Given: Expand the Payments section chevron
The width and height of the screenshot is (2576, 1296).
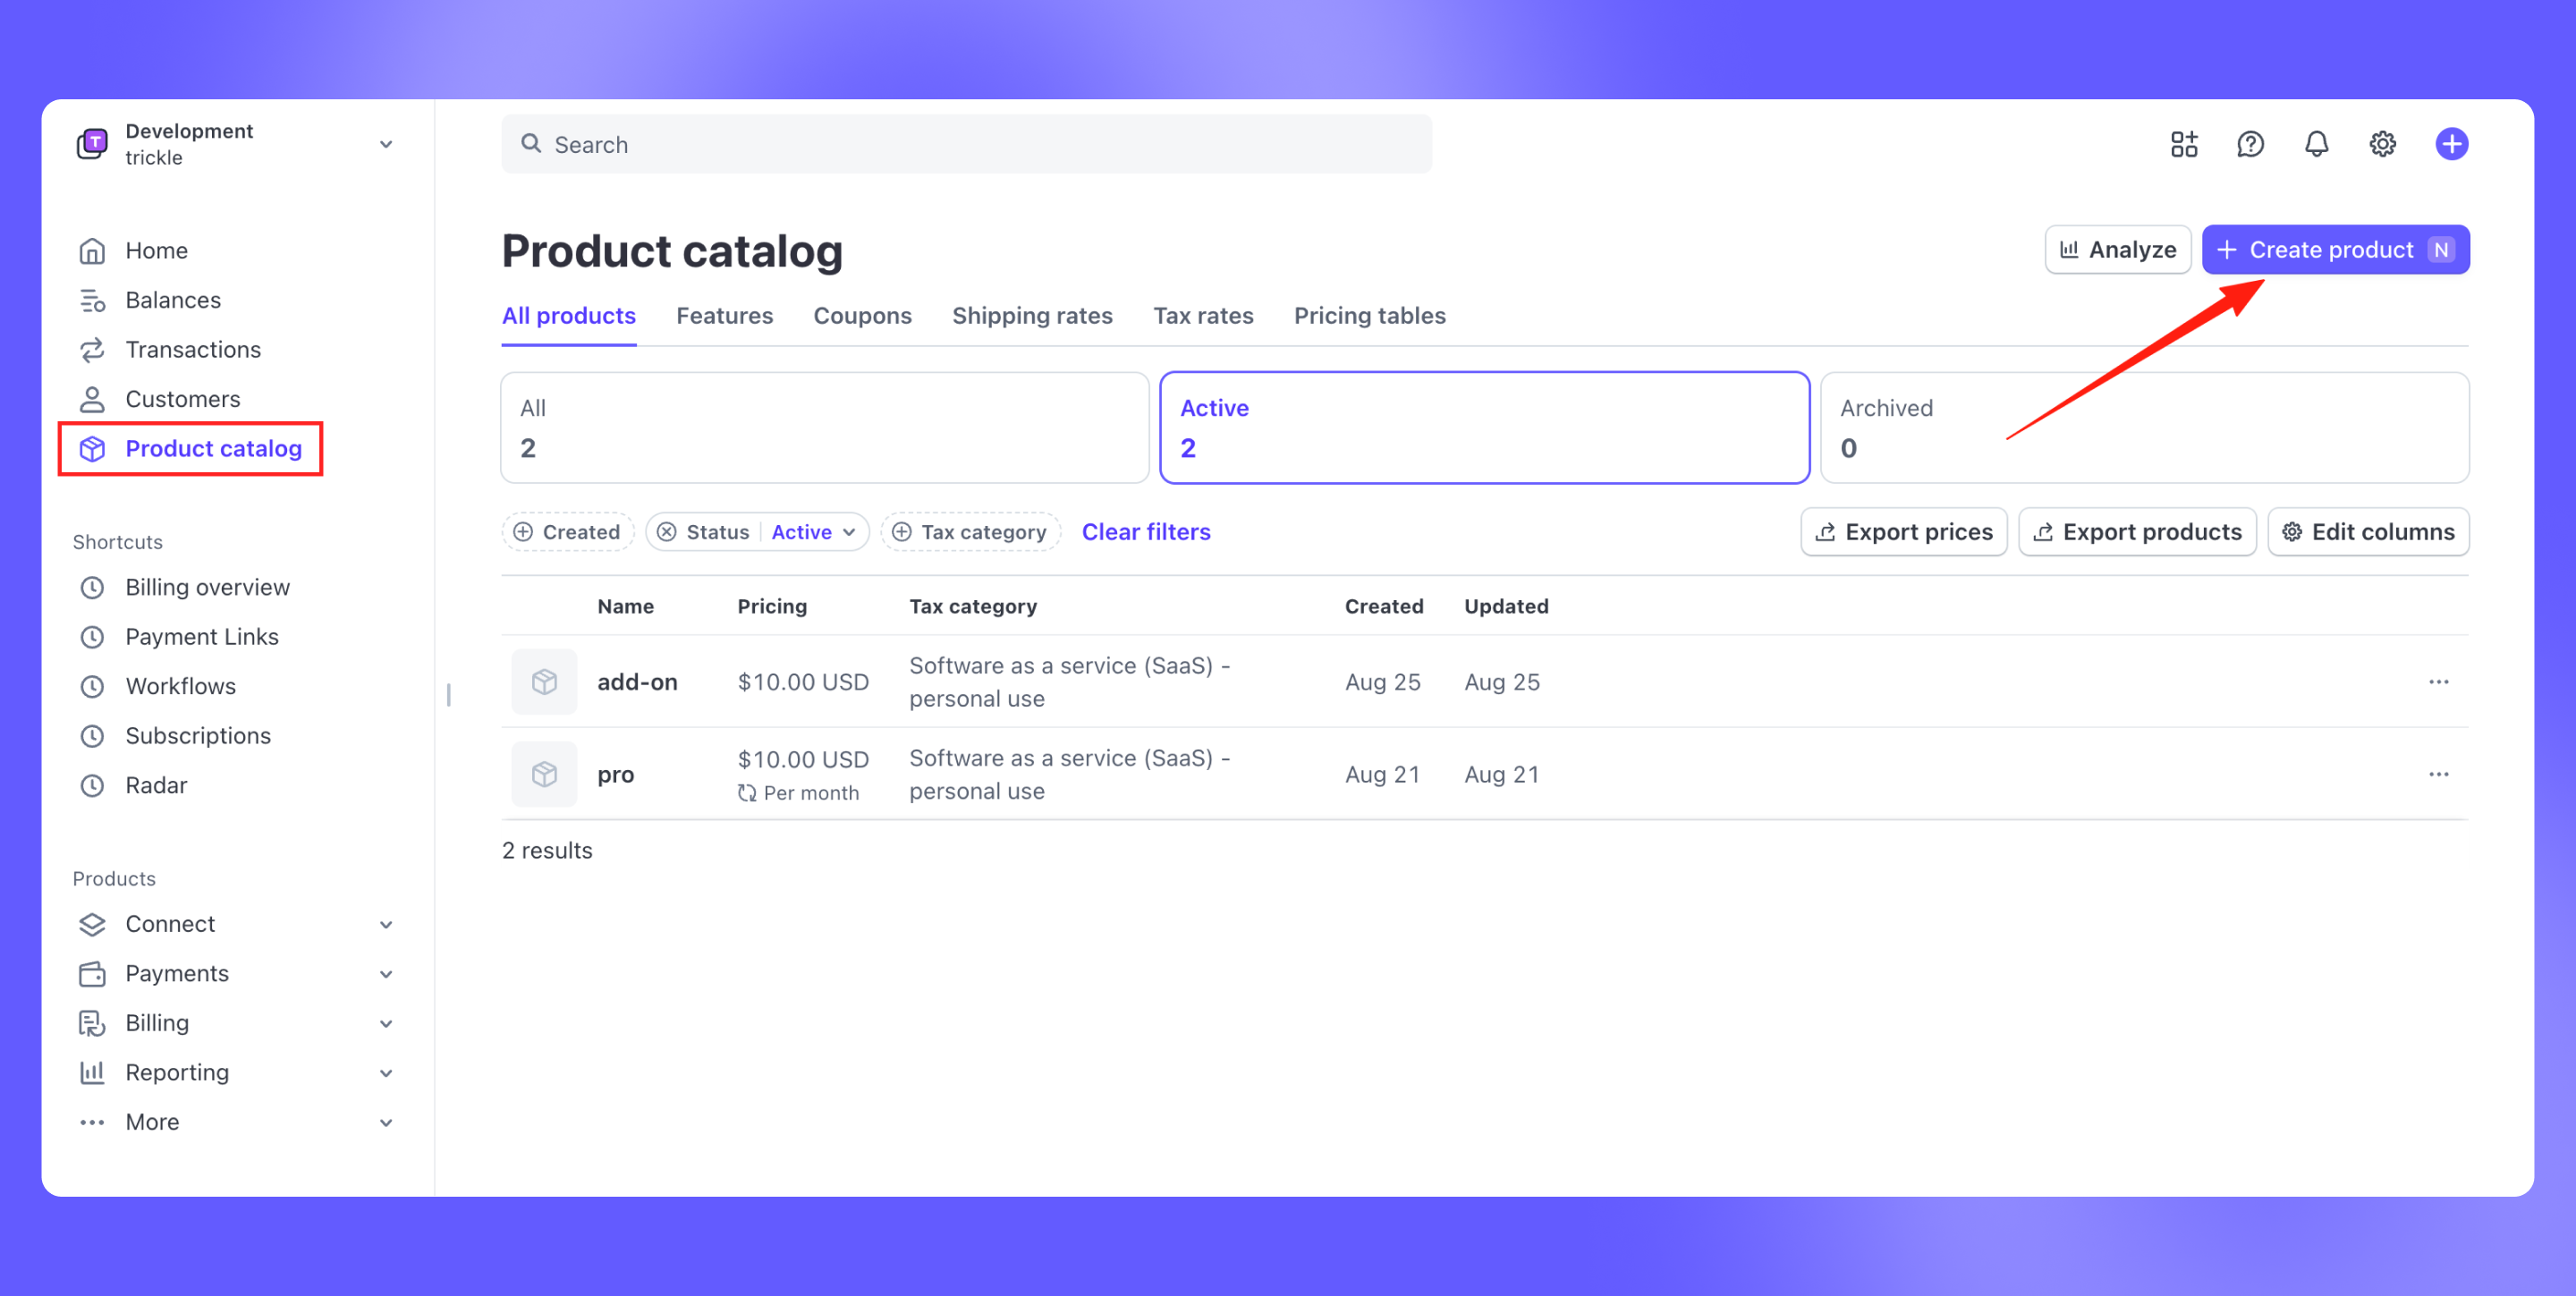Looking at the screenshot, I should (x=386, y=973).
